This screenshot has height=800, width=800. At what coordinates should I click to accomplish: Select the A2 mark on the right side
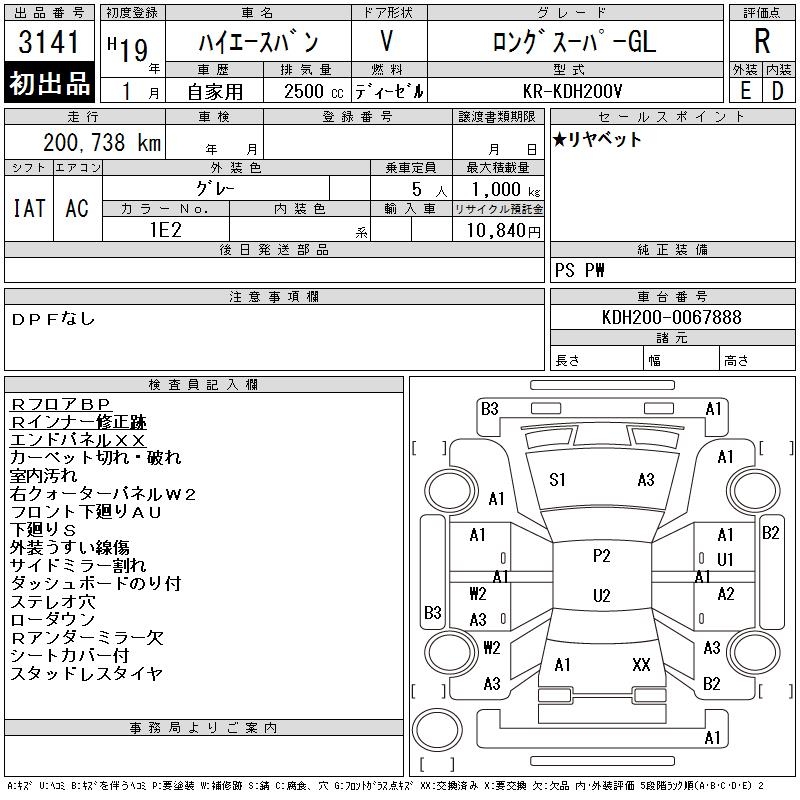[x=726, y=594]
